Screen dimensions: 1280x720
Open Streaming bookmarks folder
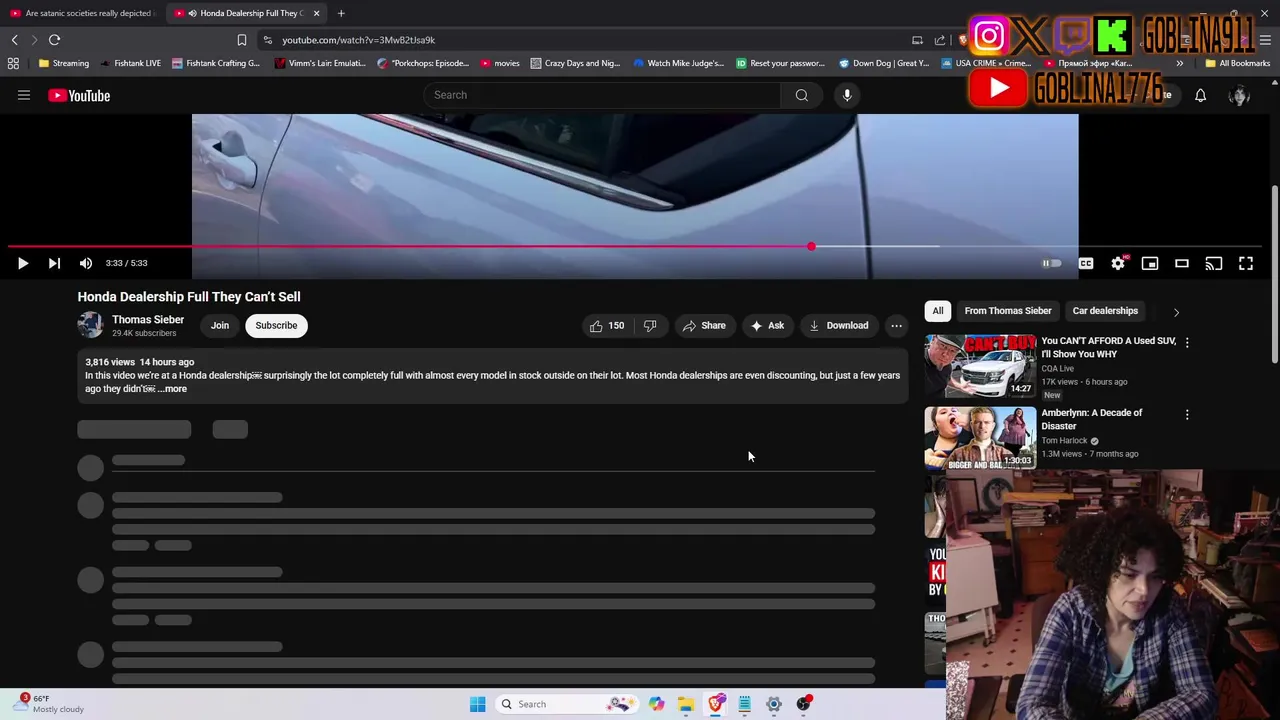(x=63, y=63)
